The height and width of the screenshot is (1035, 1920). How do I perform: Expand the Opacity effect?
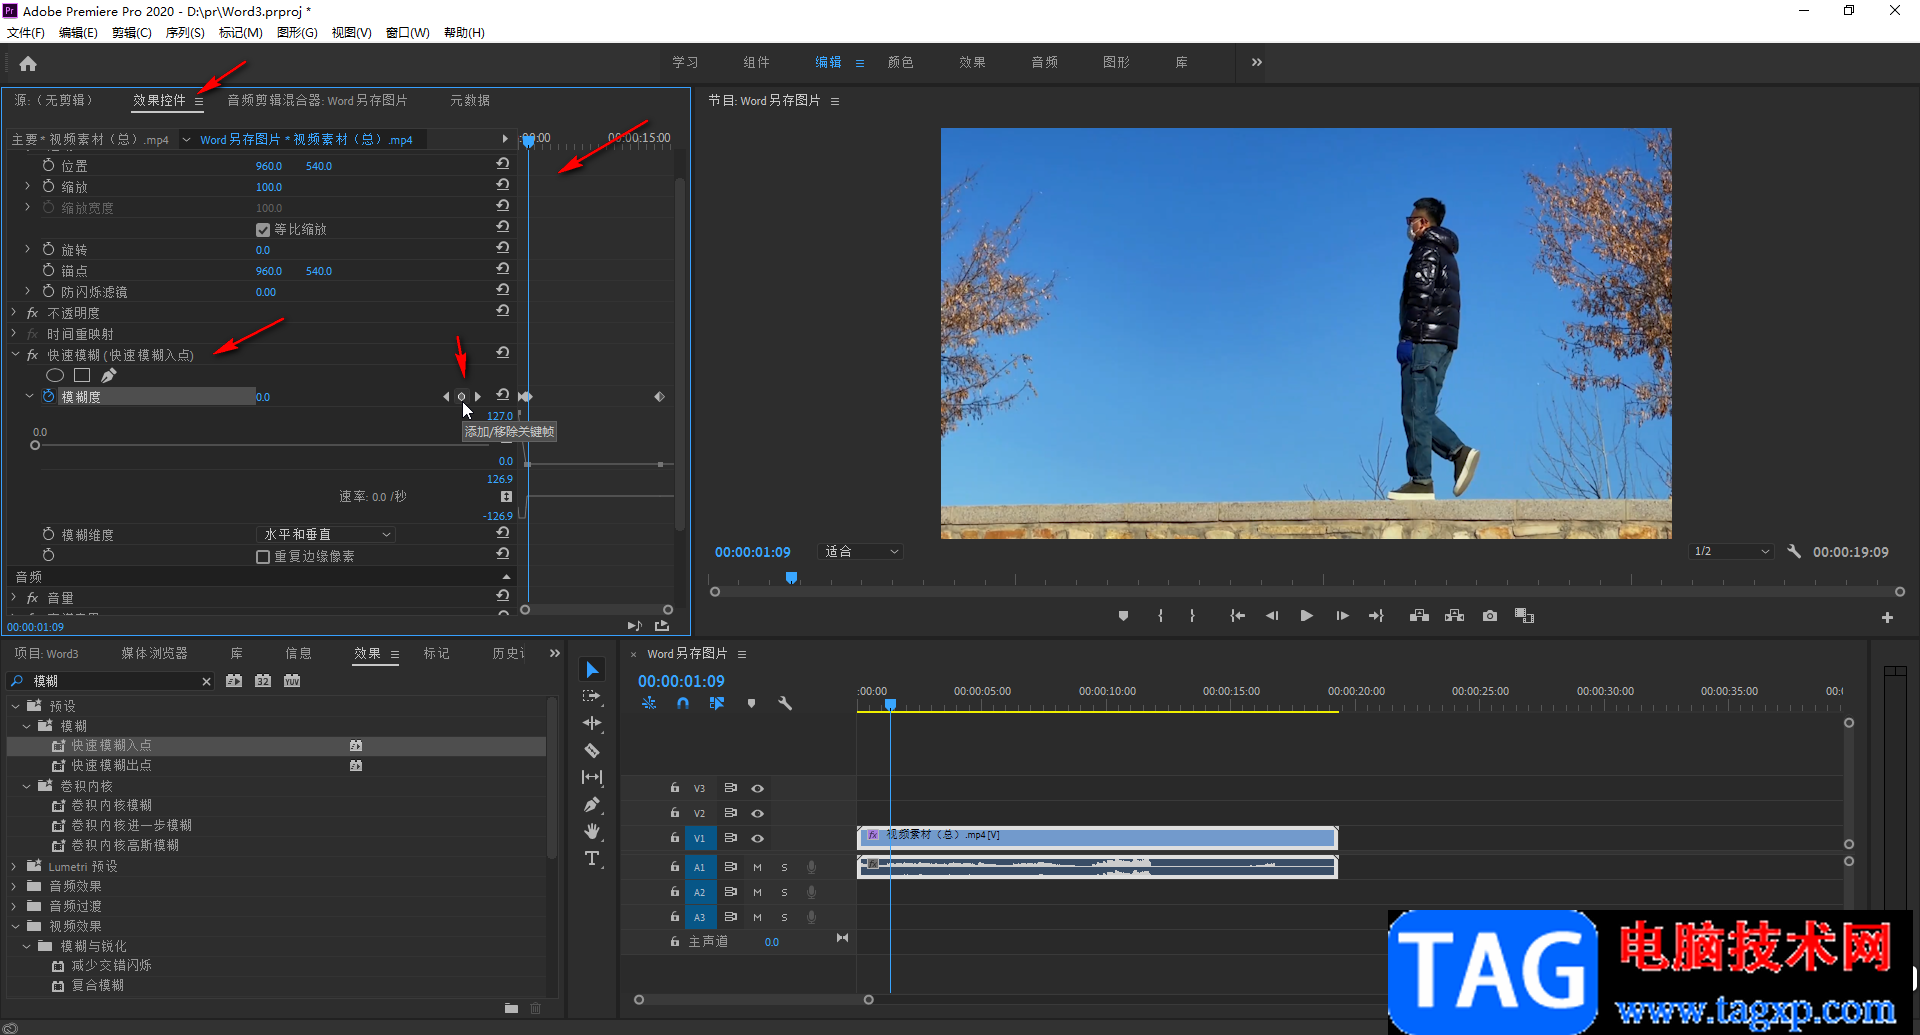[x=15, y=313]
